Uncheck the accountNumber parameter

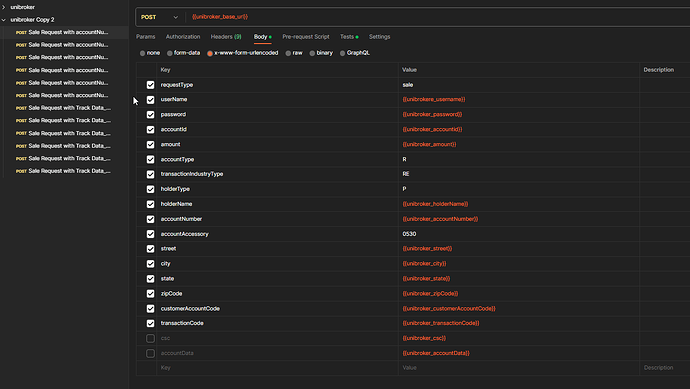coord(150,219)
